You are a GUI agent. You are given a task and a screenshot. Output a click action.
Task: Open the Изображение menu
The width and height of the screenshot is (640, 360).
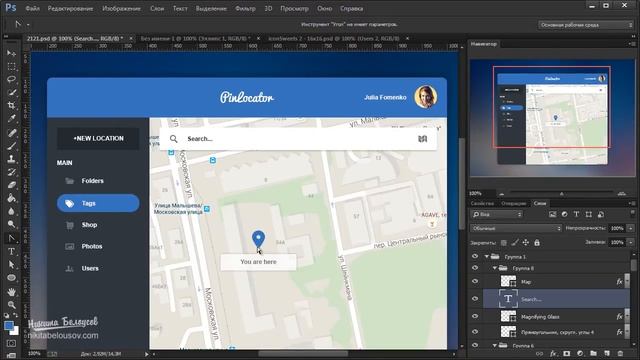tap(120, 8)
